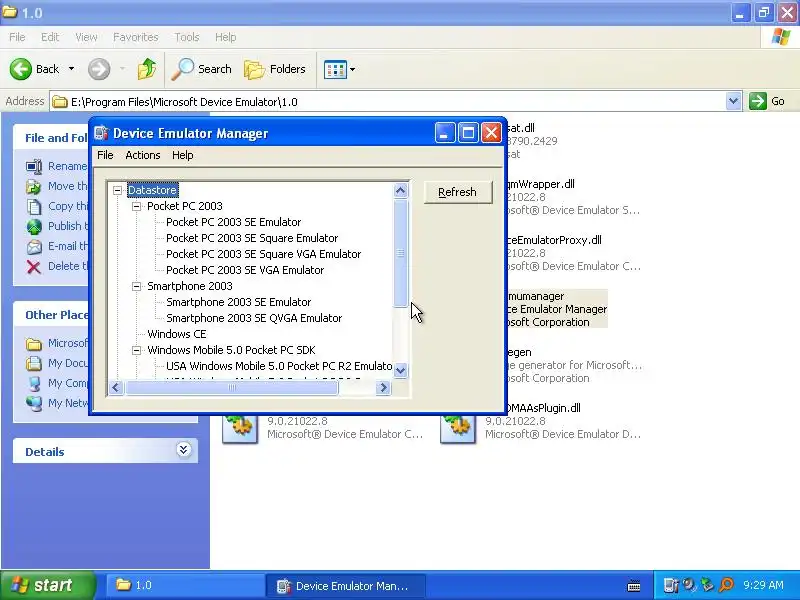Click the Start button
The image size is (800, 600).
point(47,585)
